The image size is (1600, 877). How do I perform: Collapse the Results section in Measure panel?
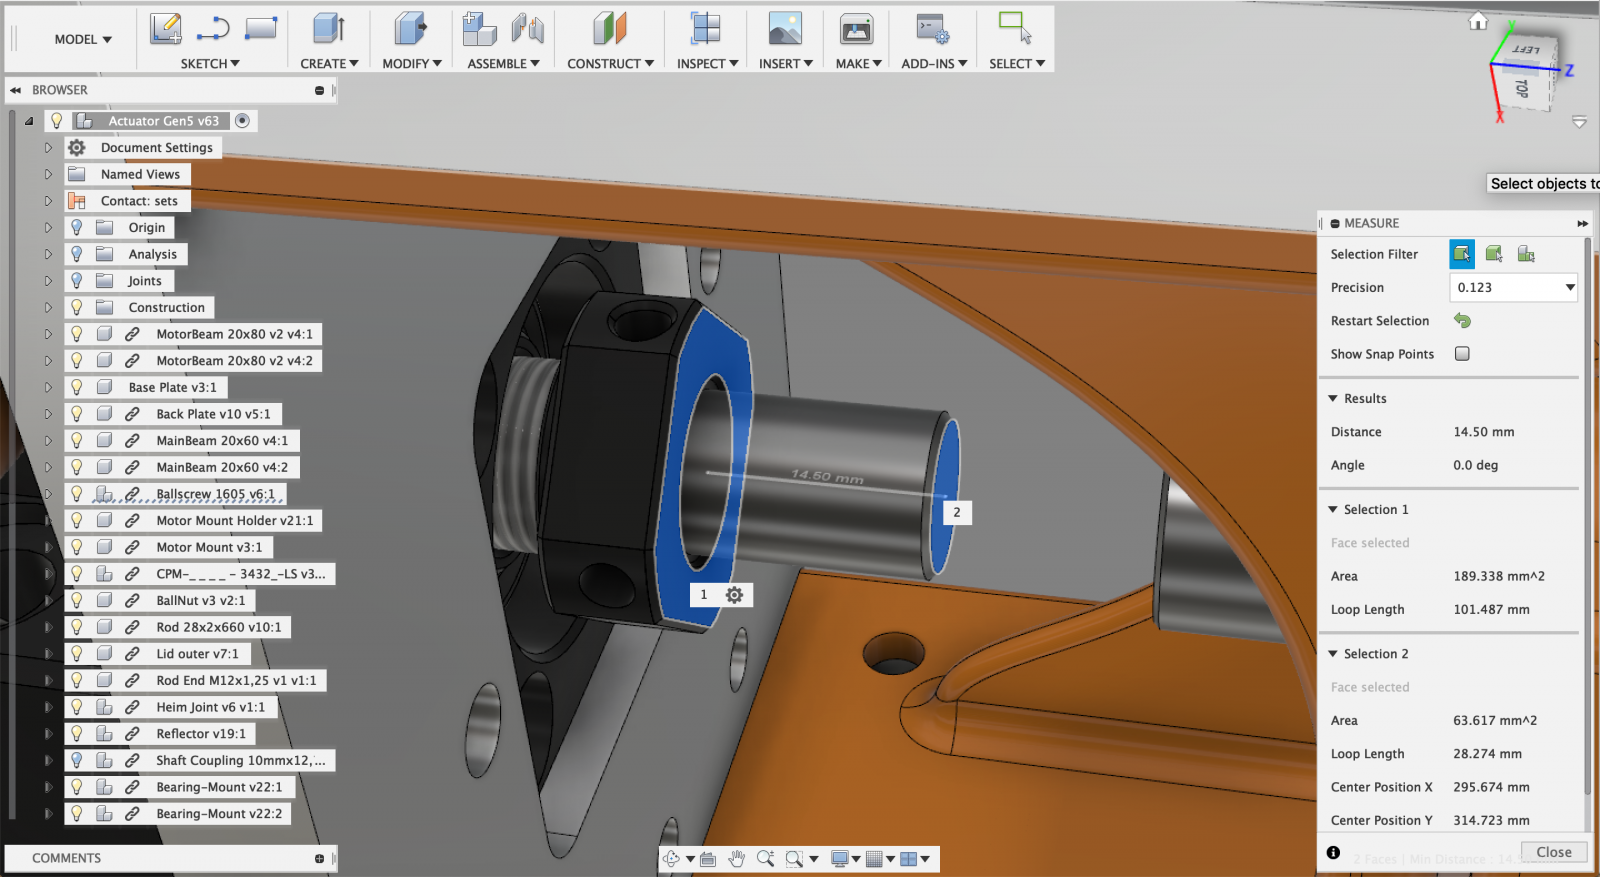1333,399
